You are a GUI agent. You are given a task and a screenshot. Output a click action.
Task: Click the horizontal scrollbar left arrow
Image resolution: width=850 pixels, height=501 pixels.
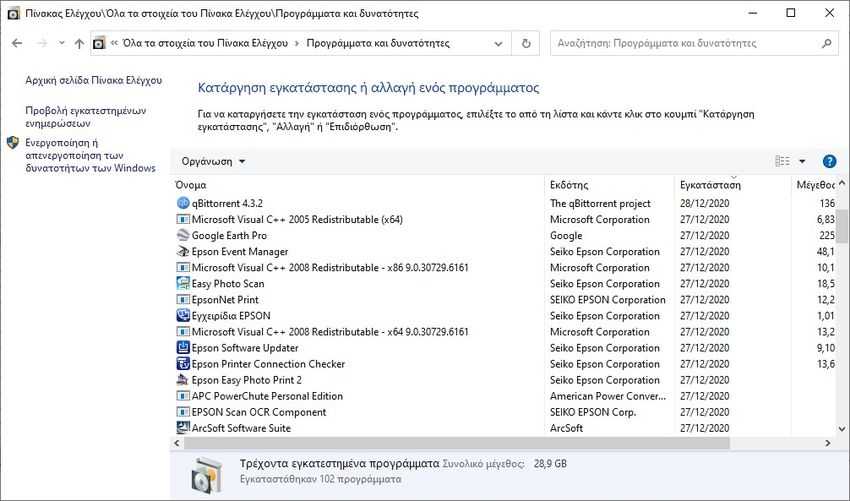[177, 443]
